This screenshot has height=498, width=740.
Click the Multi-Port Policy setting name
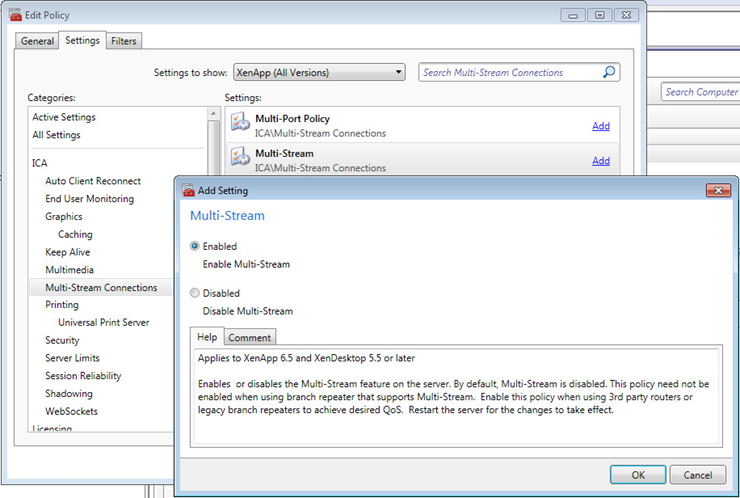point(292,119)
